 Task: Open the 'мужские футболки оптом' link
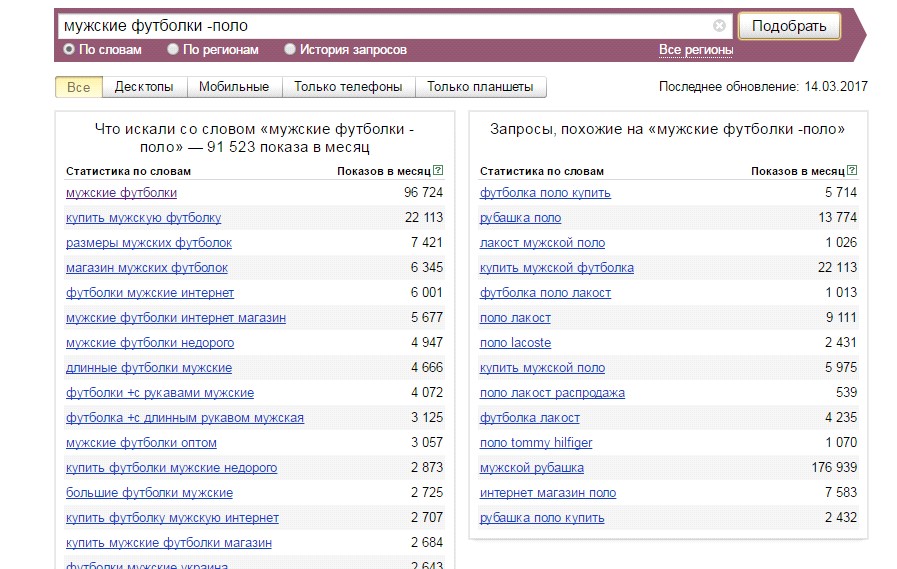pos(141,443)
